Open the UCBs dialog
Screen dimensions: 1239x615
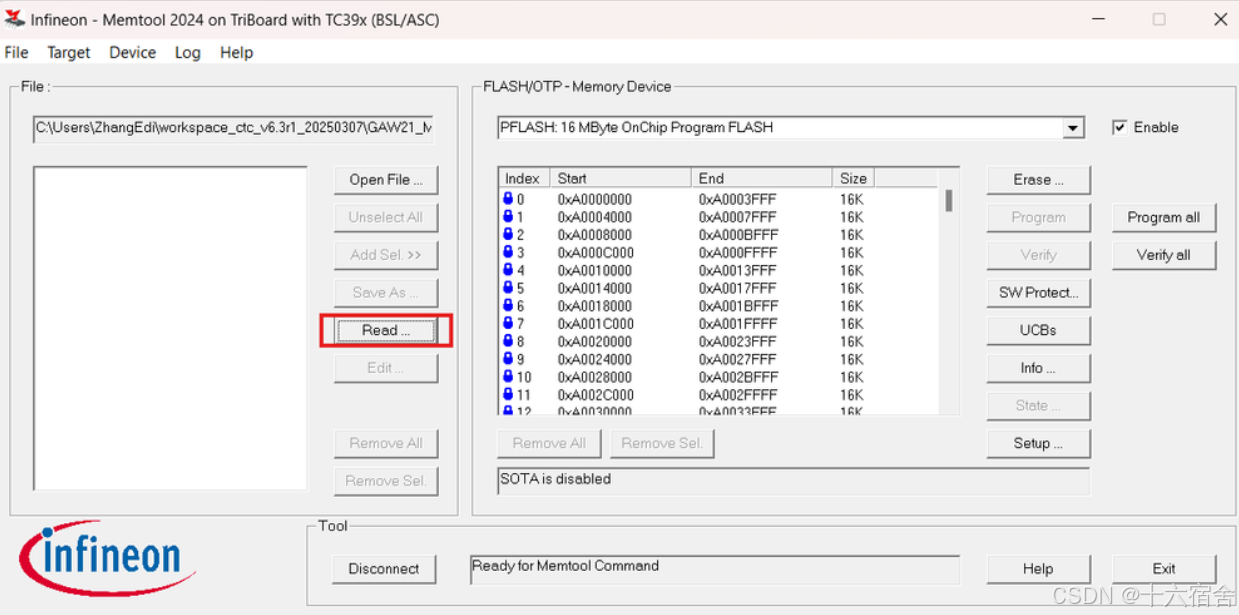pos(1038,330)
